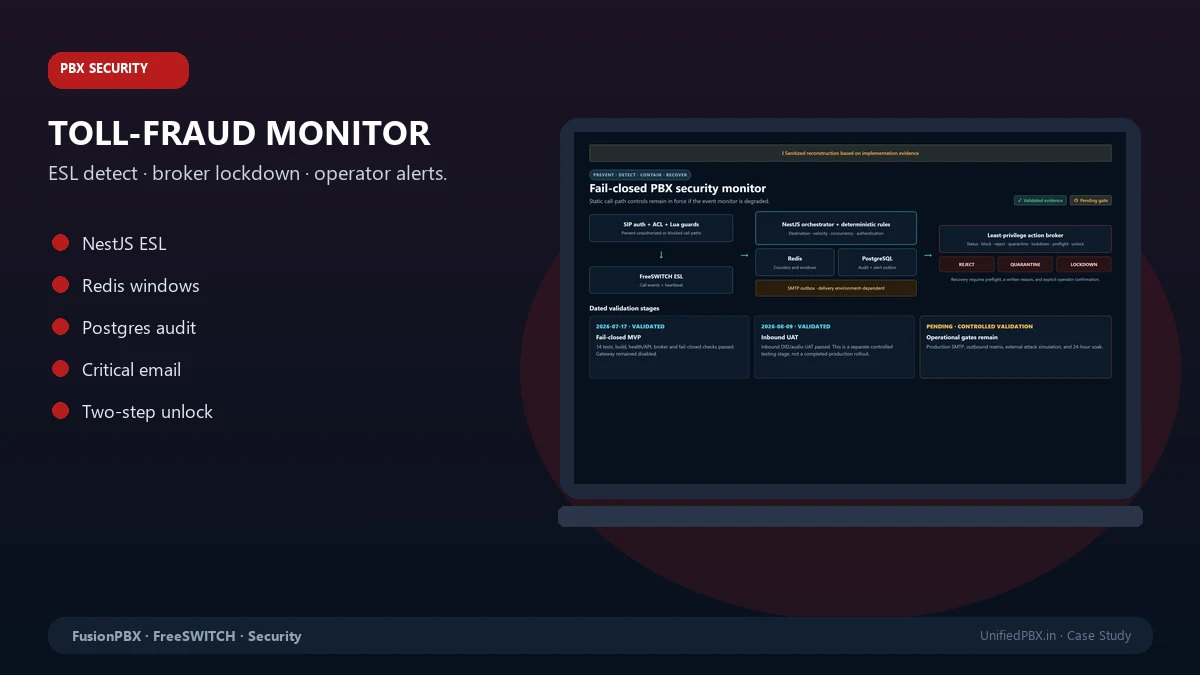Select the 'FreeSWITCH ESL' box
The width and height of the screenshot is (1200, 675).
pos(661,280)
